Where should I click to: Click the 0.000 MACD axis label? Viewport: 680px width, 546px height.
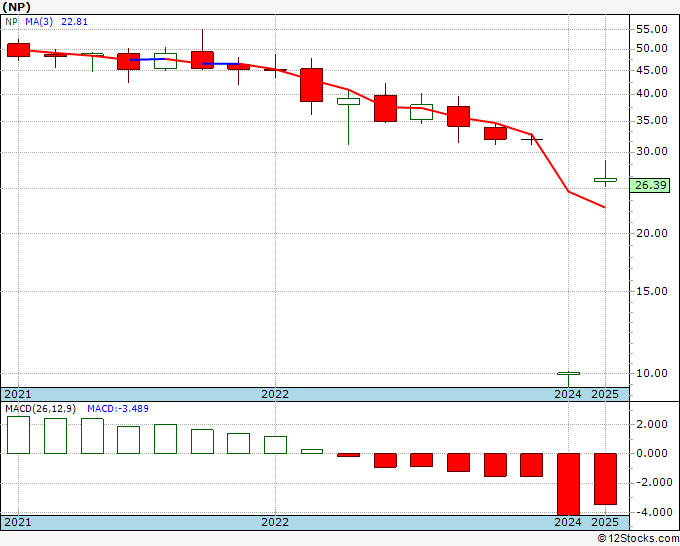tap(654, 454)
